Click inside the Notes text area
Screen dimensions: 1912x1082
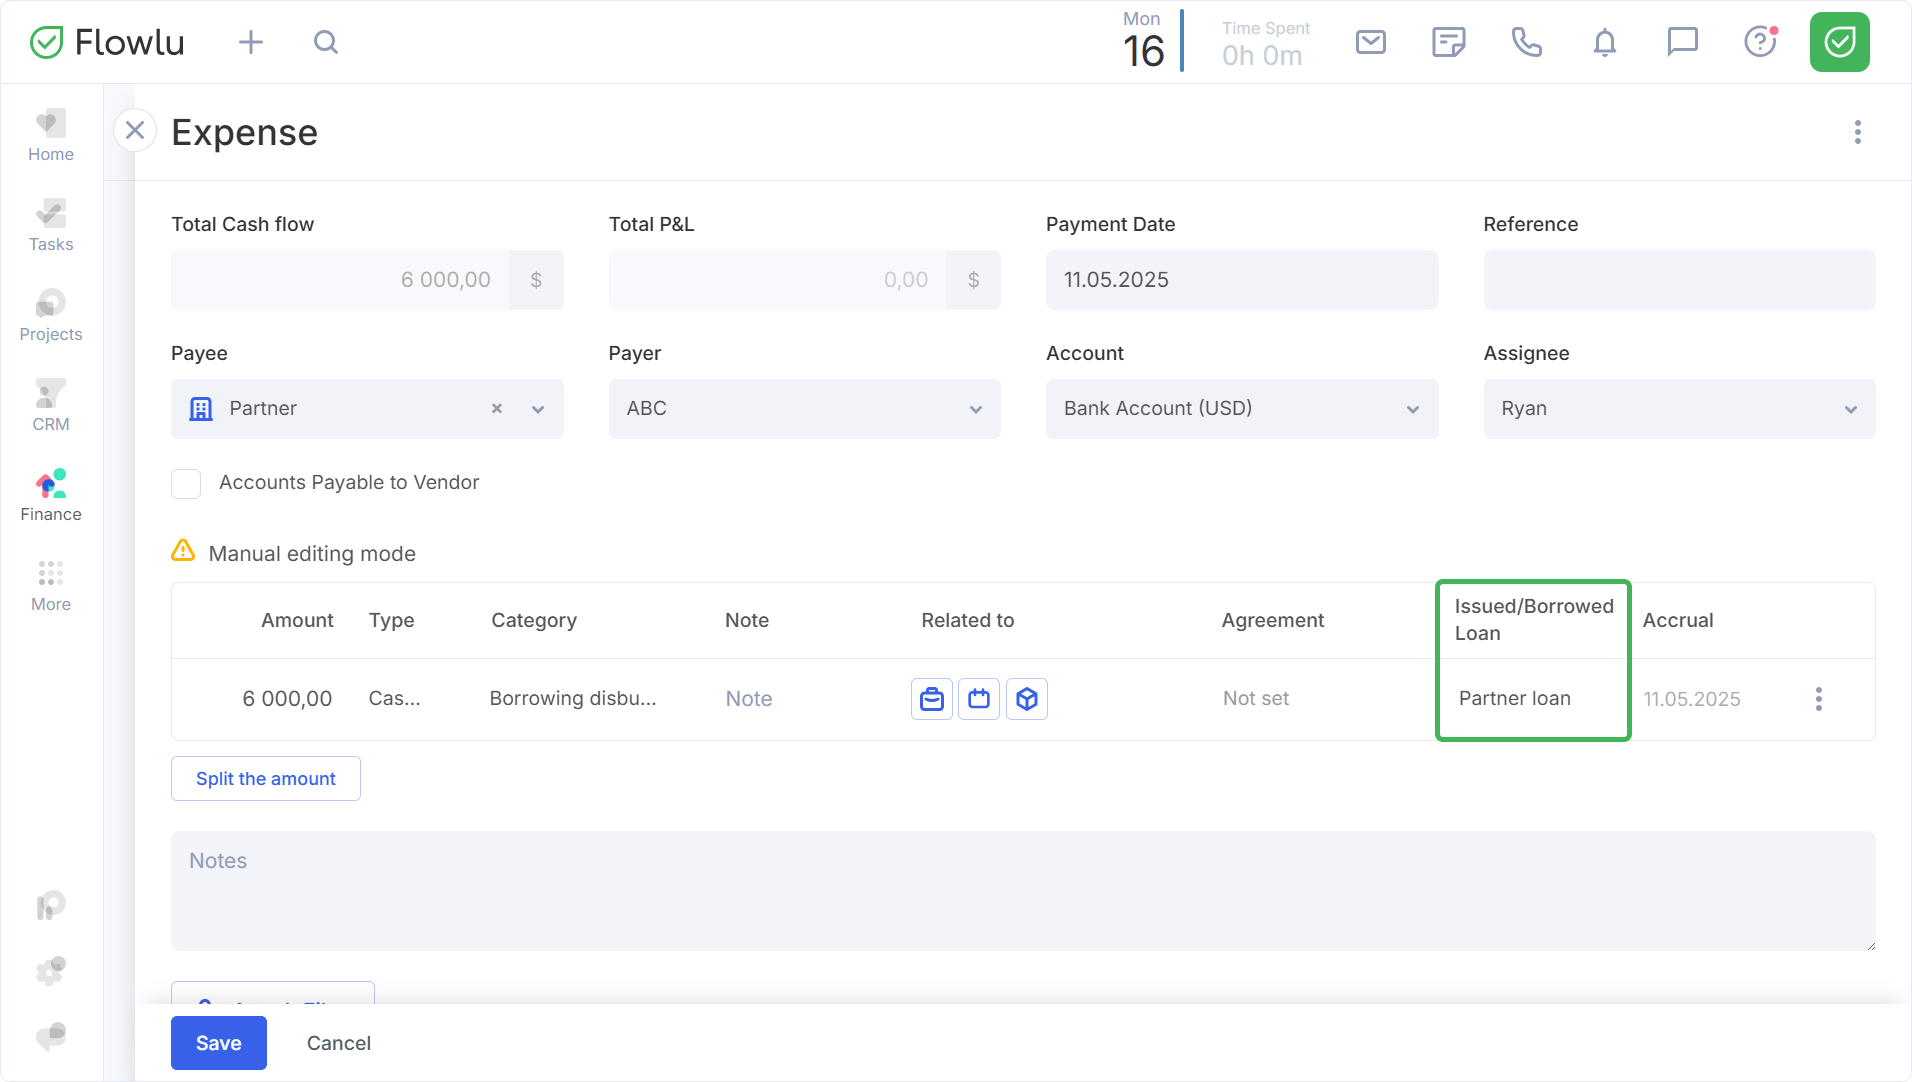pos(1022,891)
